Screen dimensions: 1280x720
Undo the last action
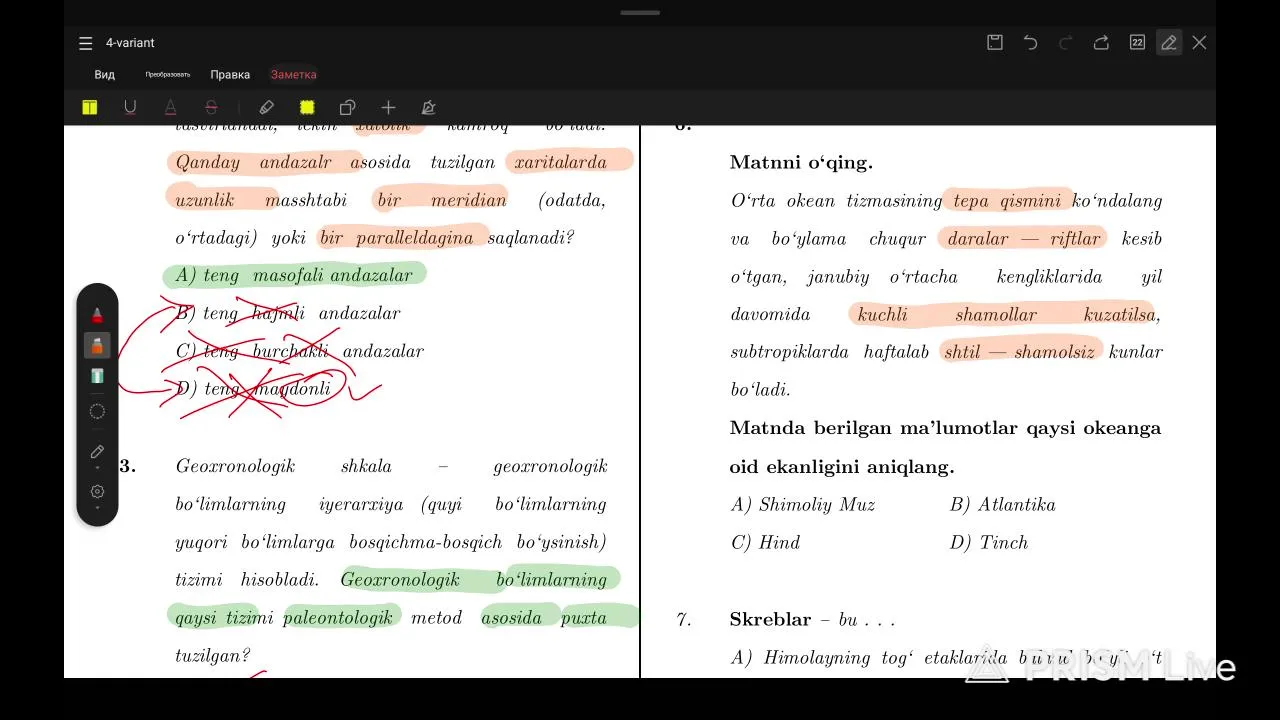point(1030,42)
